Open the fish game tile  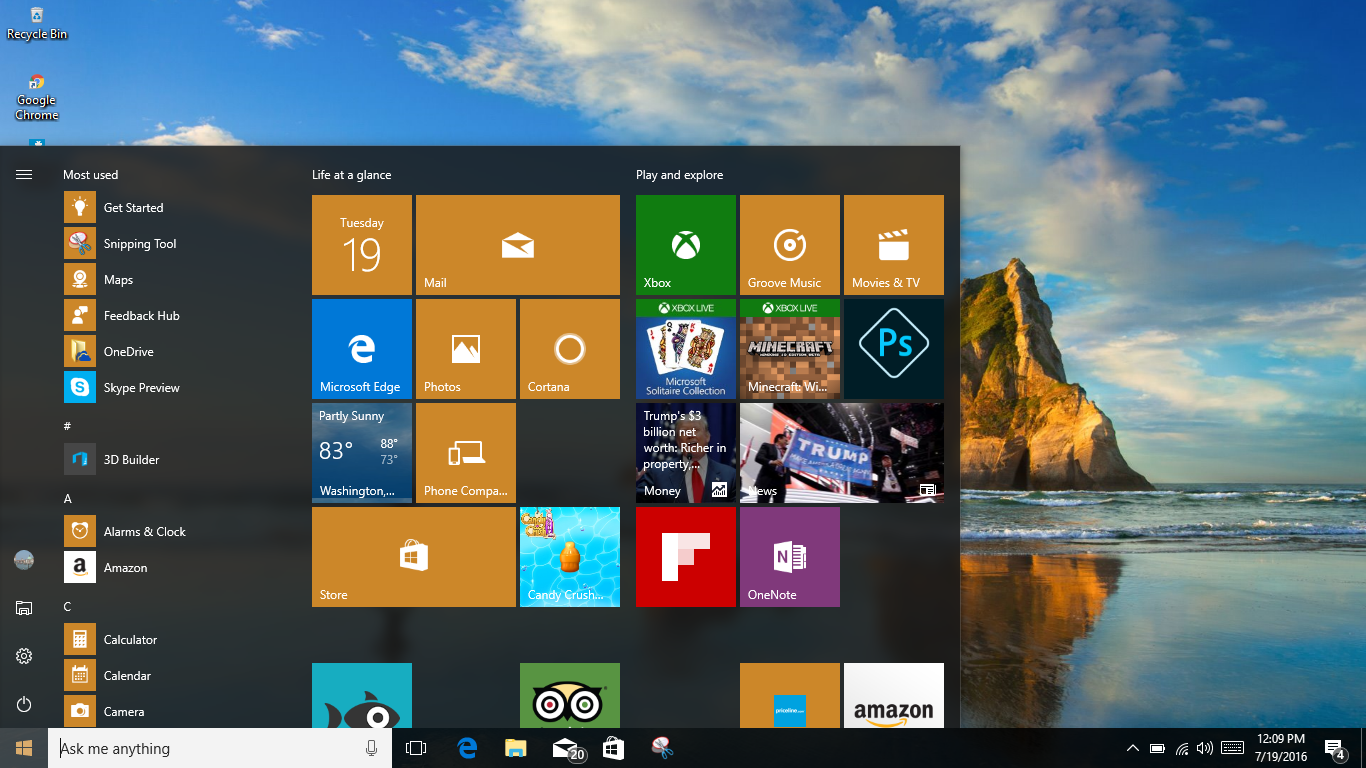pos(362,695)
